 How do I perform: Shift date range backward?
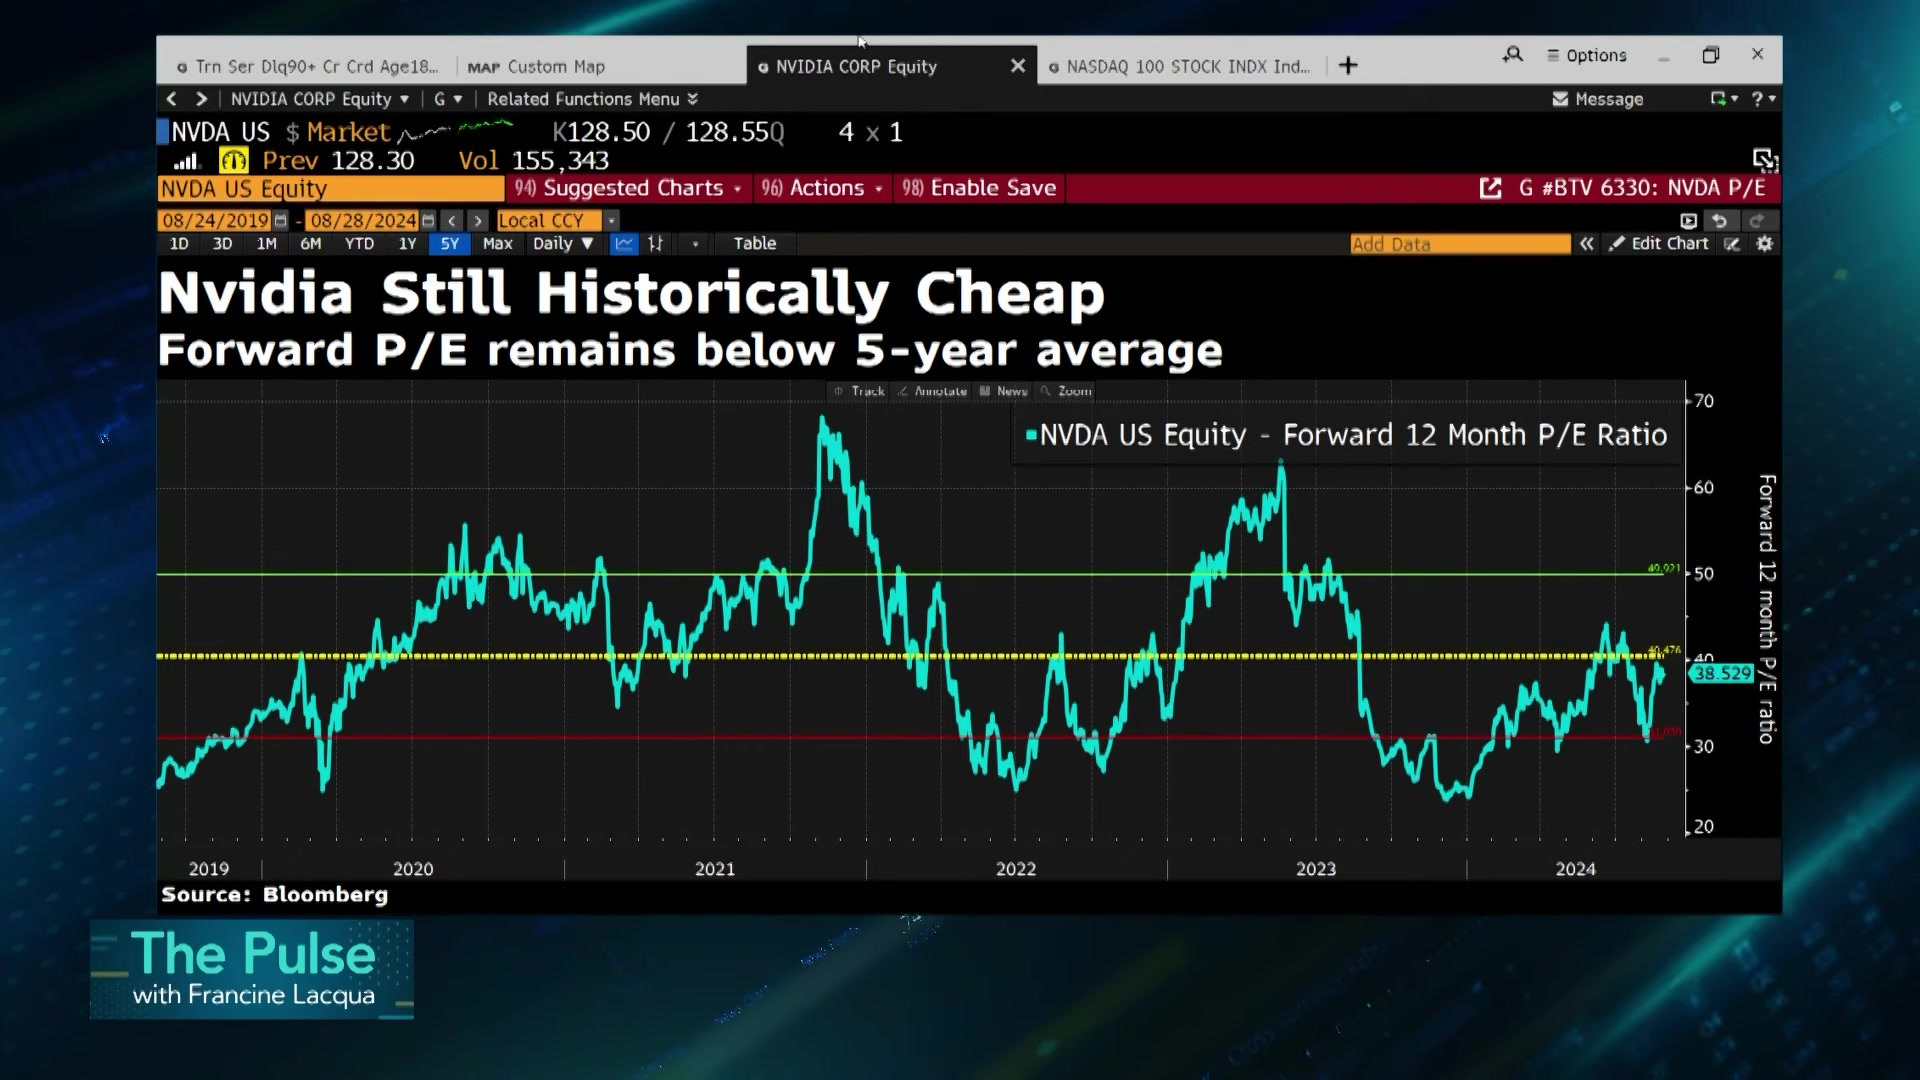coord(452,221)
